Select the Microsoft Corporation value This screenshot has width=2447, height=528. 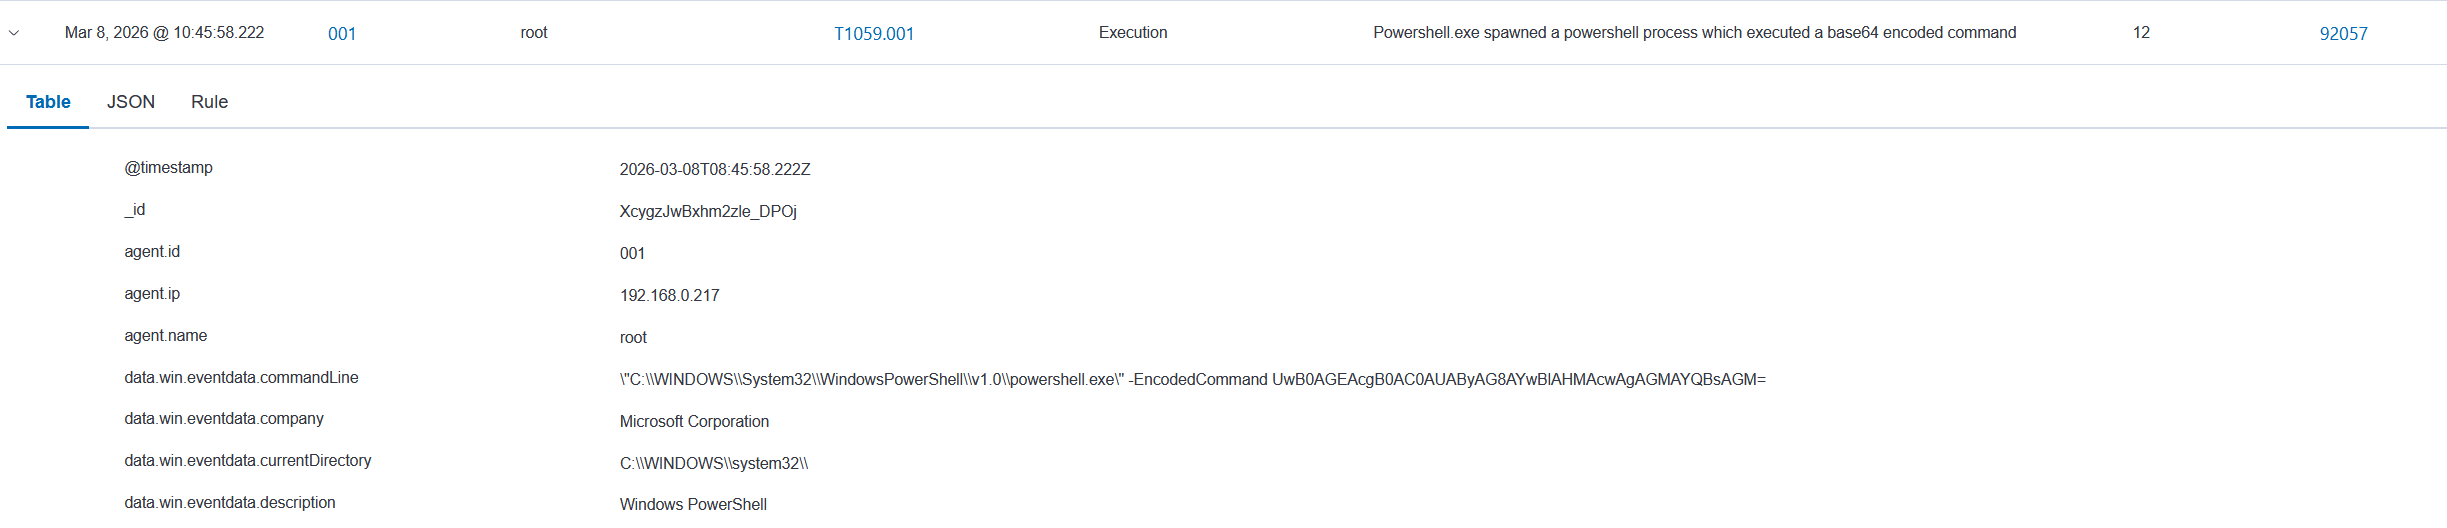click(694, 422)
